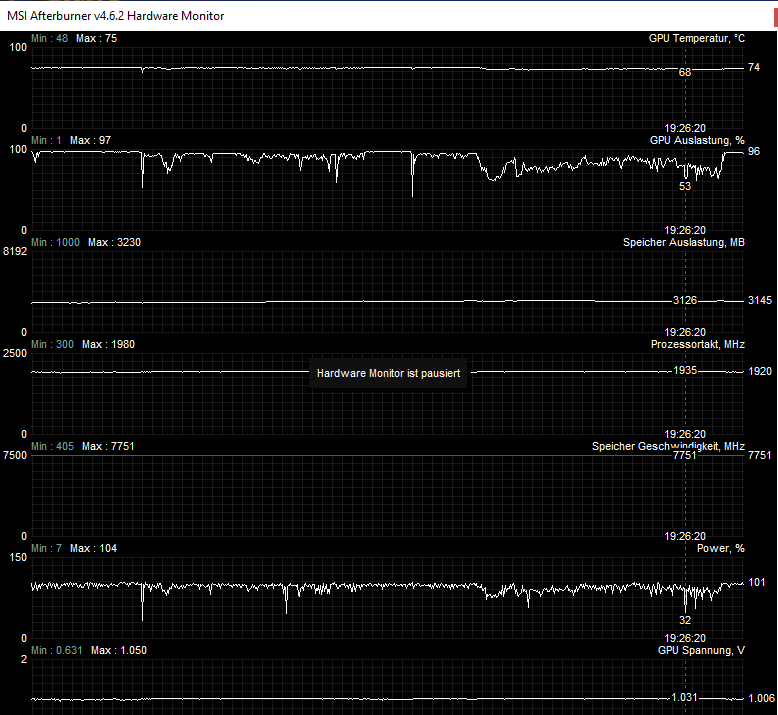Click the 'Hardware Monitor ist pausiert' notice
Viewport: 778px width, 715px height.
[389, 373]
